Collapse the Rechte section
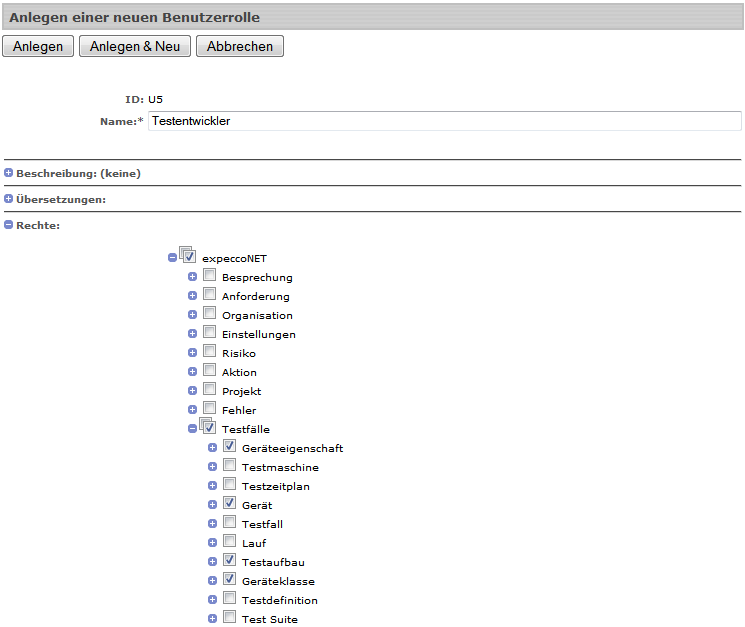 pos(9,225)
